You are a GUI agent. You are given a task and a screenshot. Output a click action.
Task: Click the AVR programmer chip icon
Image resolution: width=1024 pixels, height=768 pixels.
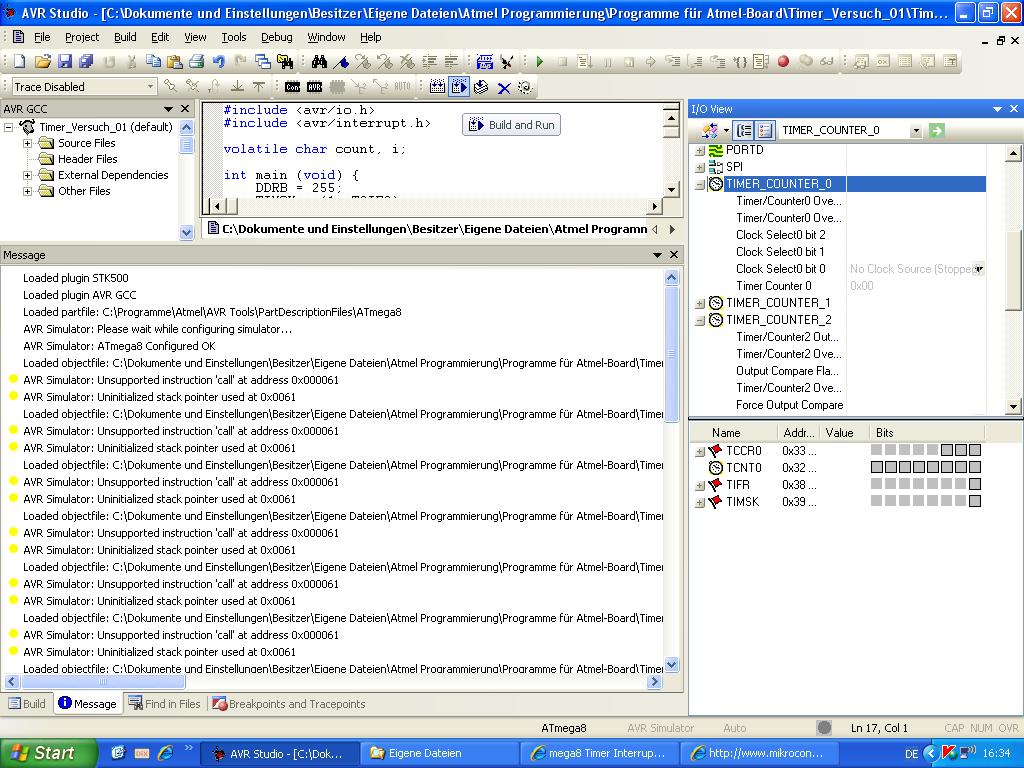coord(315,87)
